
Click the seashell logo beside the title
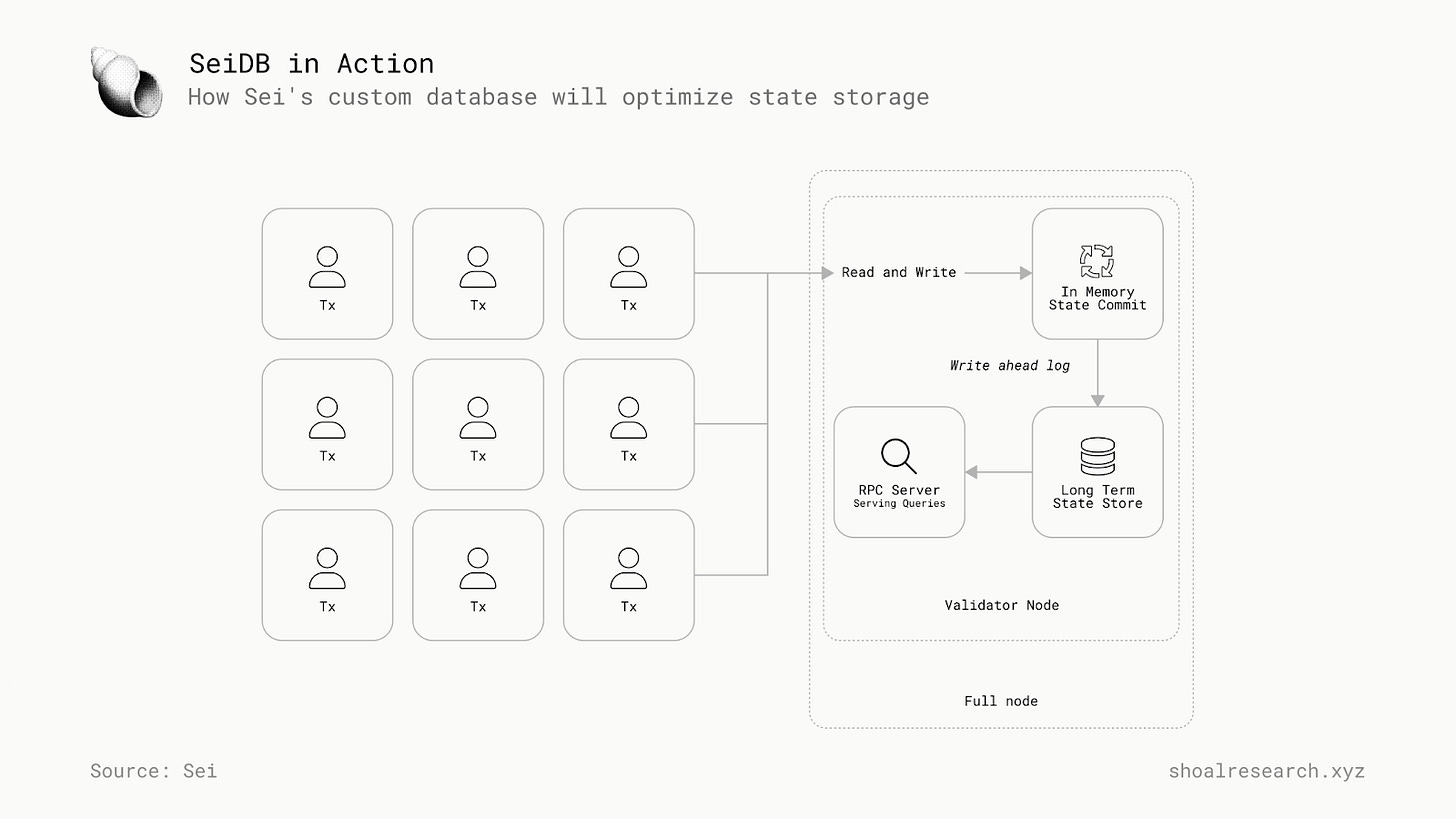click(x=126, y=82)
